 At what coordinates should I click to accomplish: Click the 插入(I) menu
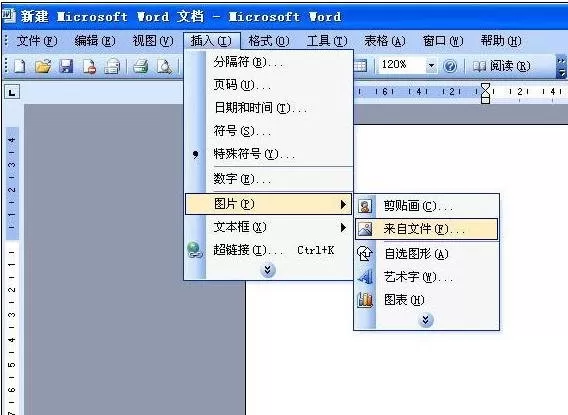coord(211,41)
